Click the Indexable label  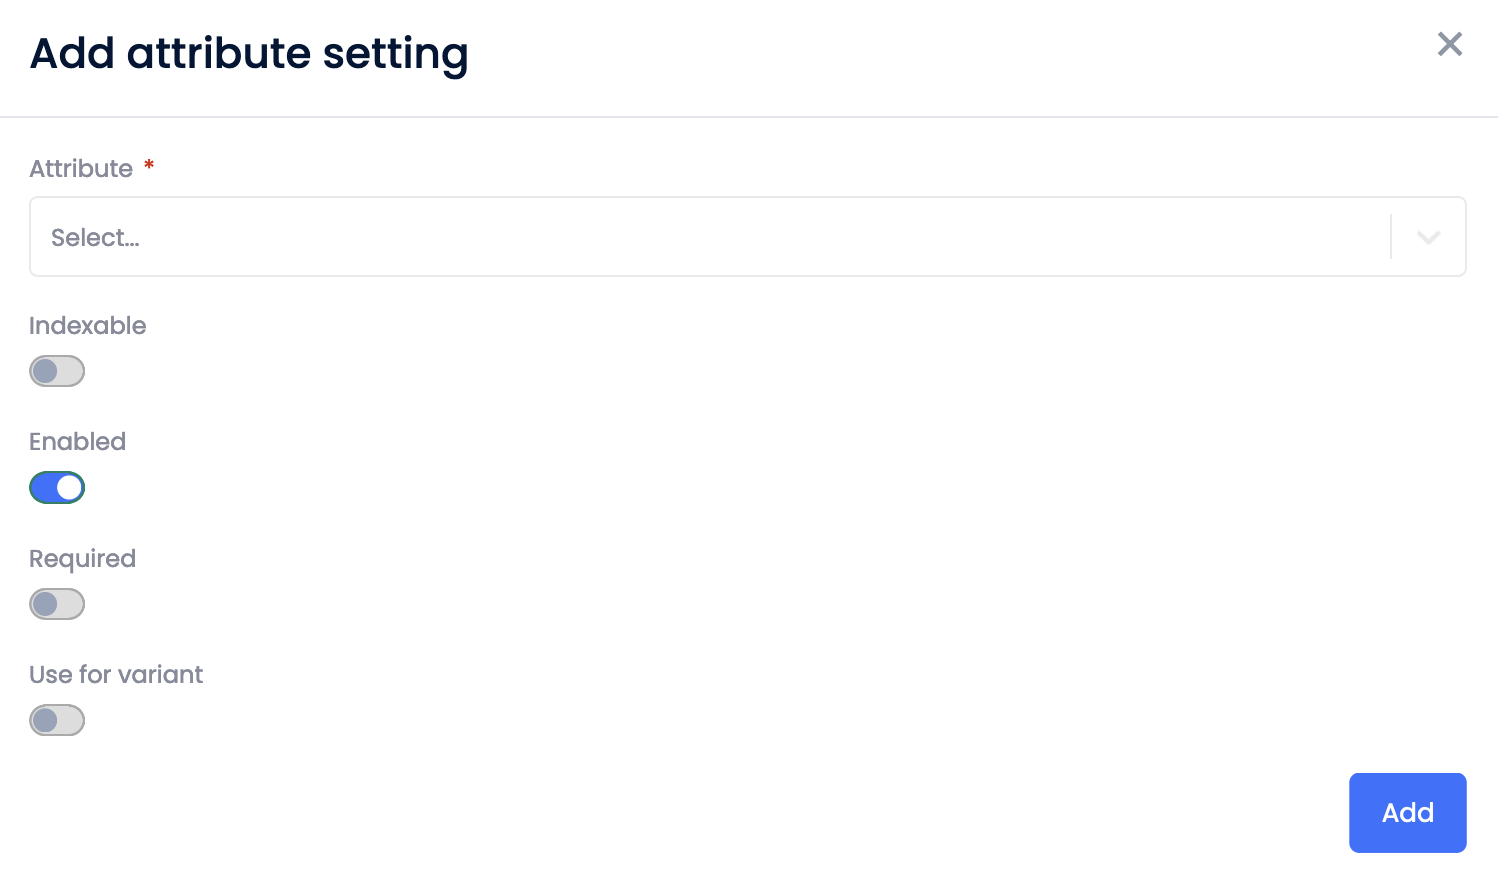coord(87,325)
